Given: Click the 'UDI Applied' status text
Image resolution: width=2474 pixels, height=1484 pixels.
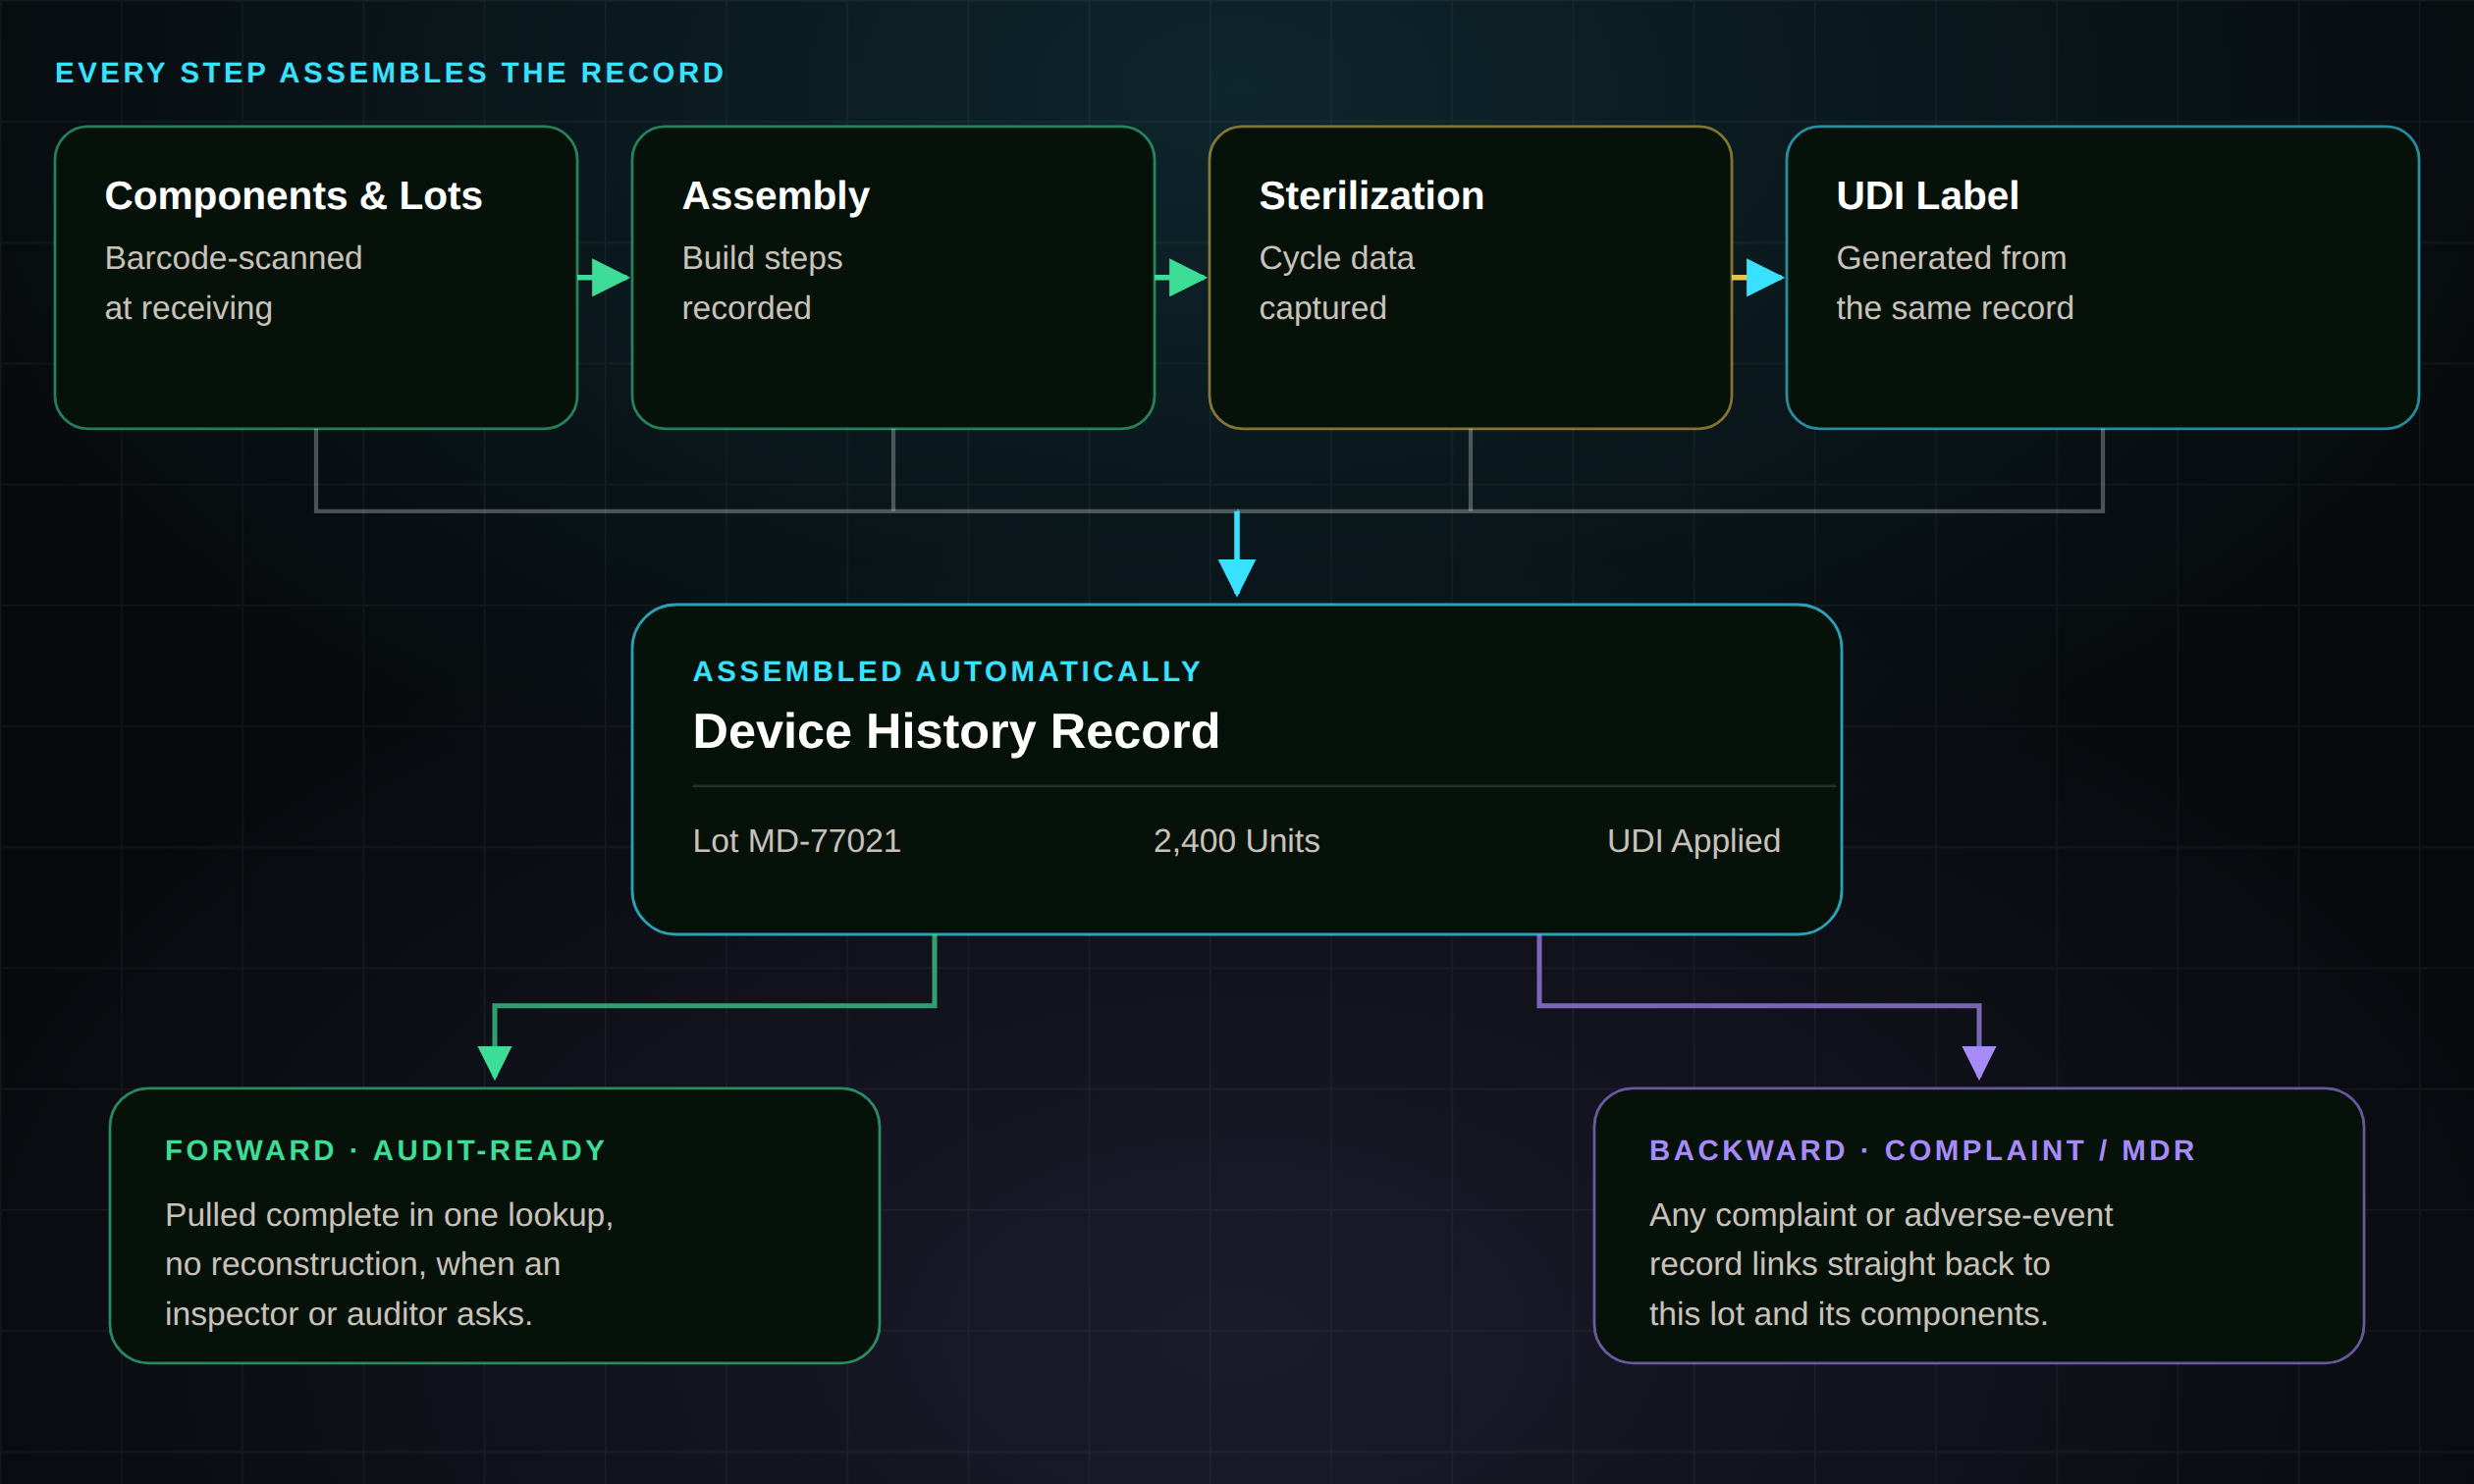Looking at the screenshot, I should (1693, 841).
